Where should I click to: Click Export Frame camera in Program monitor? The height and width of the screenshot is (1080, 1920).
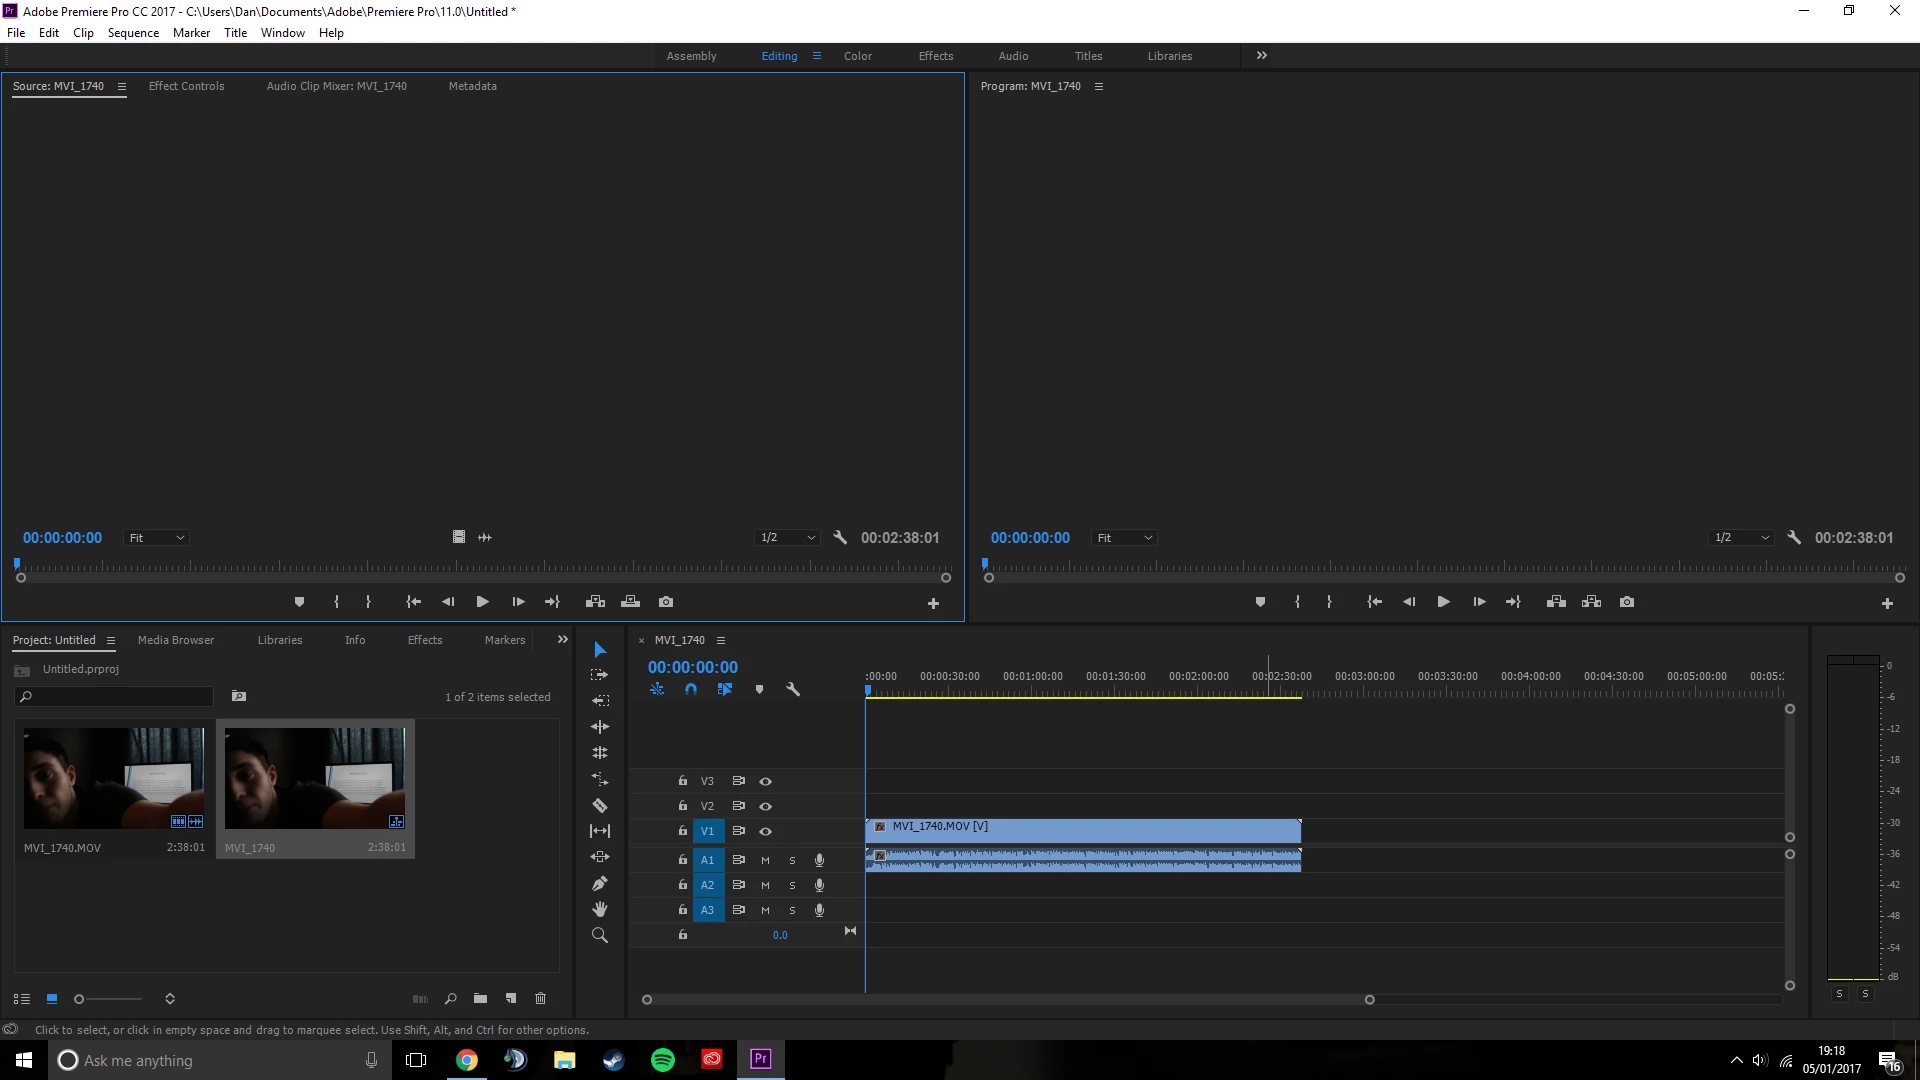click(x=1627, y=602)
